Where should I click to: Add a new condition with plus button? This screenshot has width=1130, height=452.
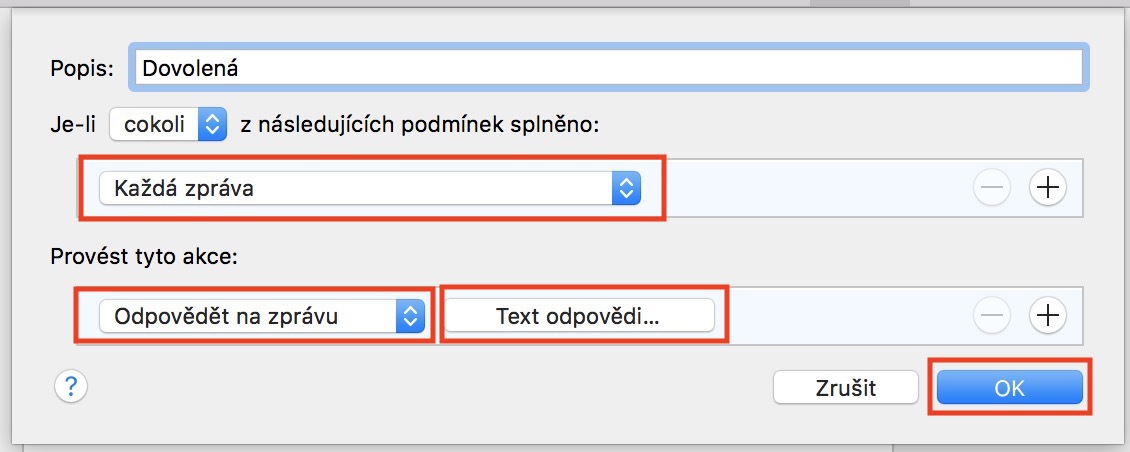click(x=1047, y=187)
